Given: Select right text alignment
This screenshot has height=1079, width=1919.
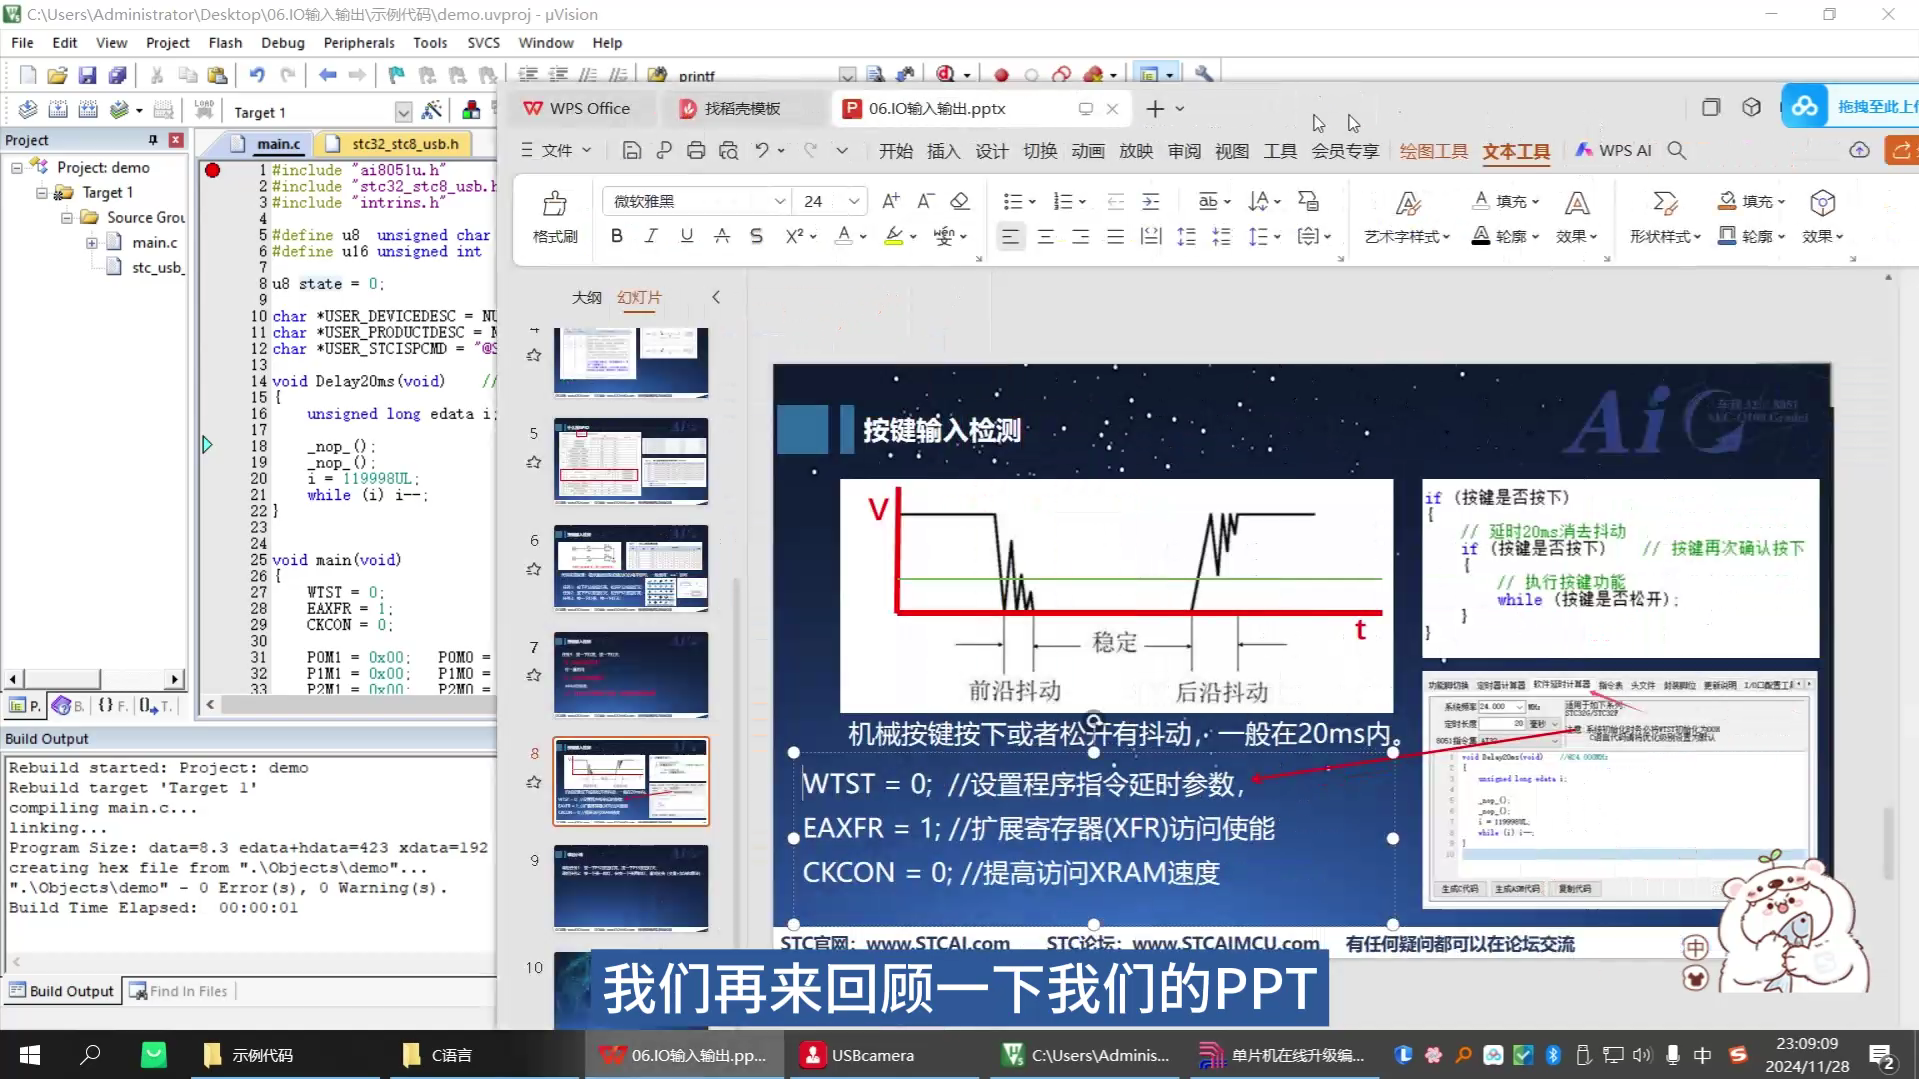Looking at the screenshot, I should 1081,237.
